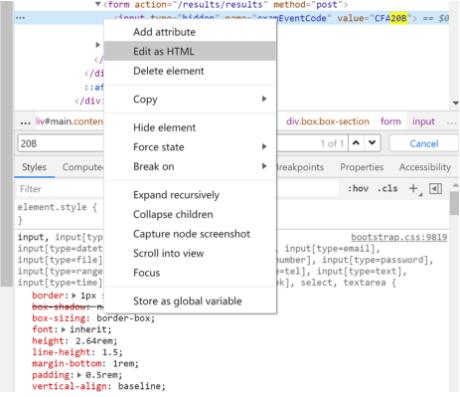Open the Accessibility tab
This screenshot has width=460, height=397.
tap(425, 167)
